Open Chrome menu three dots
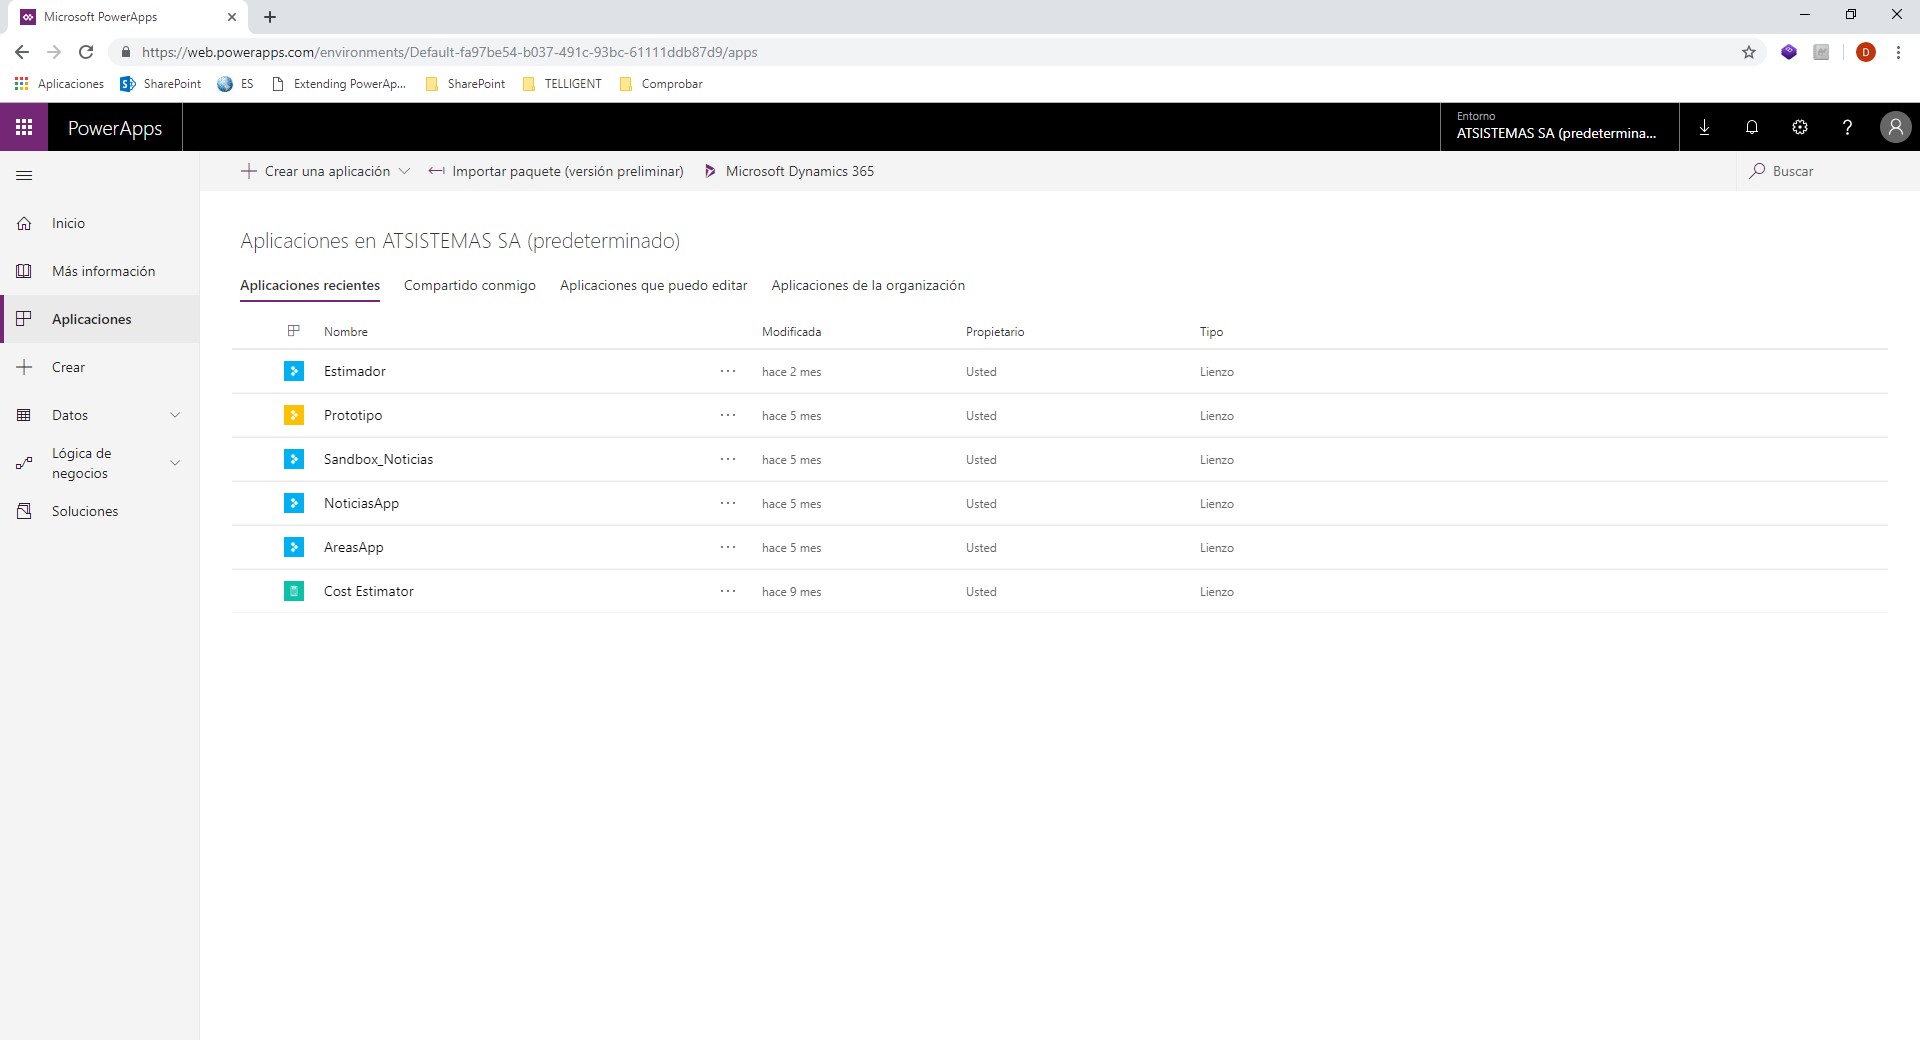Screen dimensions: 1920x1040 point(1898,52)
